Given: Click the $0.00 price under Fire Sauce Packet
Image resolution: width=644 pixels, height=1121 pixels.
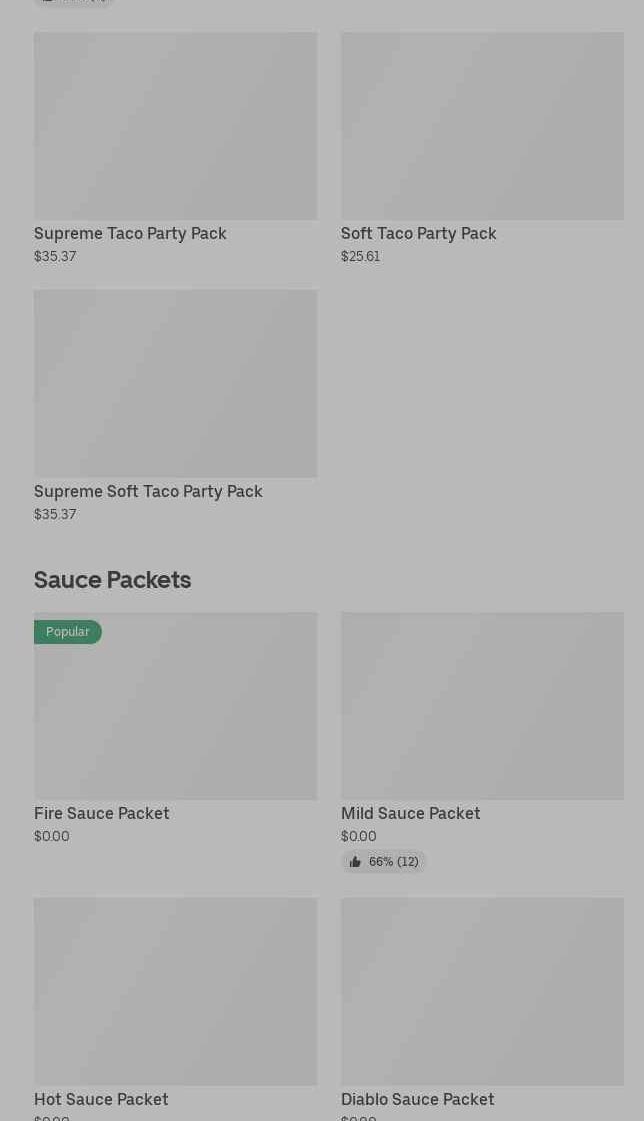Looking at the screenshot, I should tap(52, 836).
